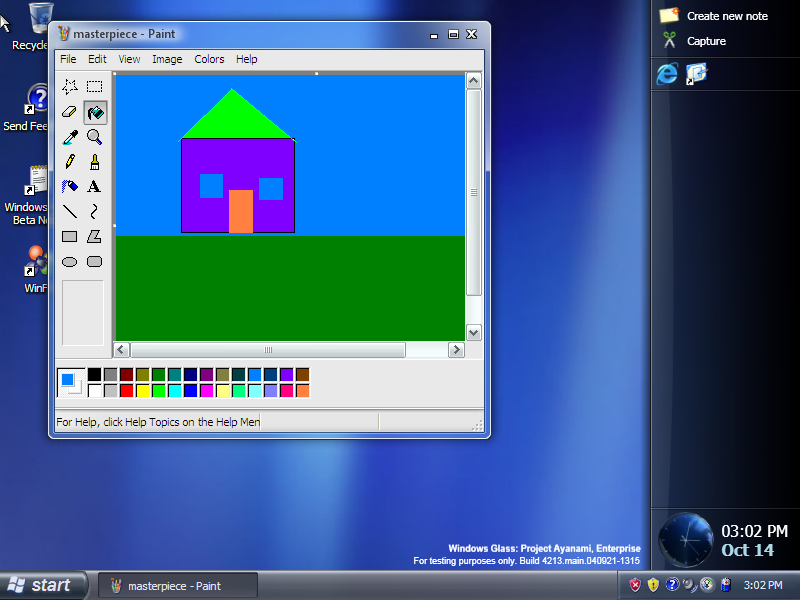This screenshot has width=800, height=600.
Task: Open the Colors menu
Action: pos(209,59)
